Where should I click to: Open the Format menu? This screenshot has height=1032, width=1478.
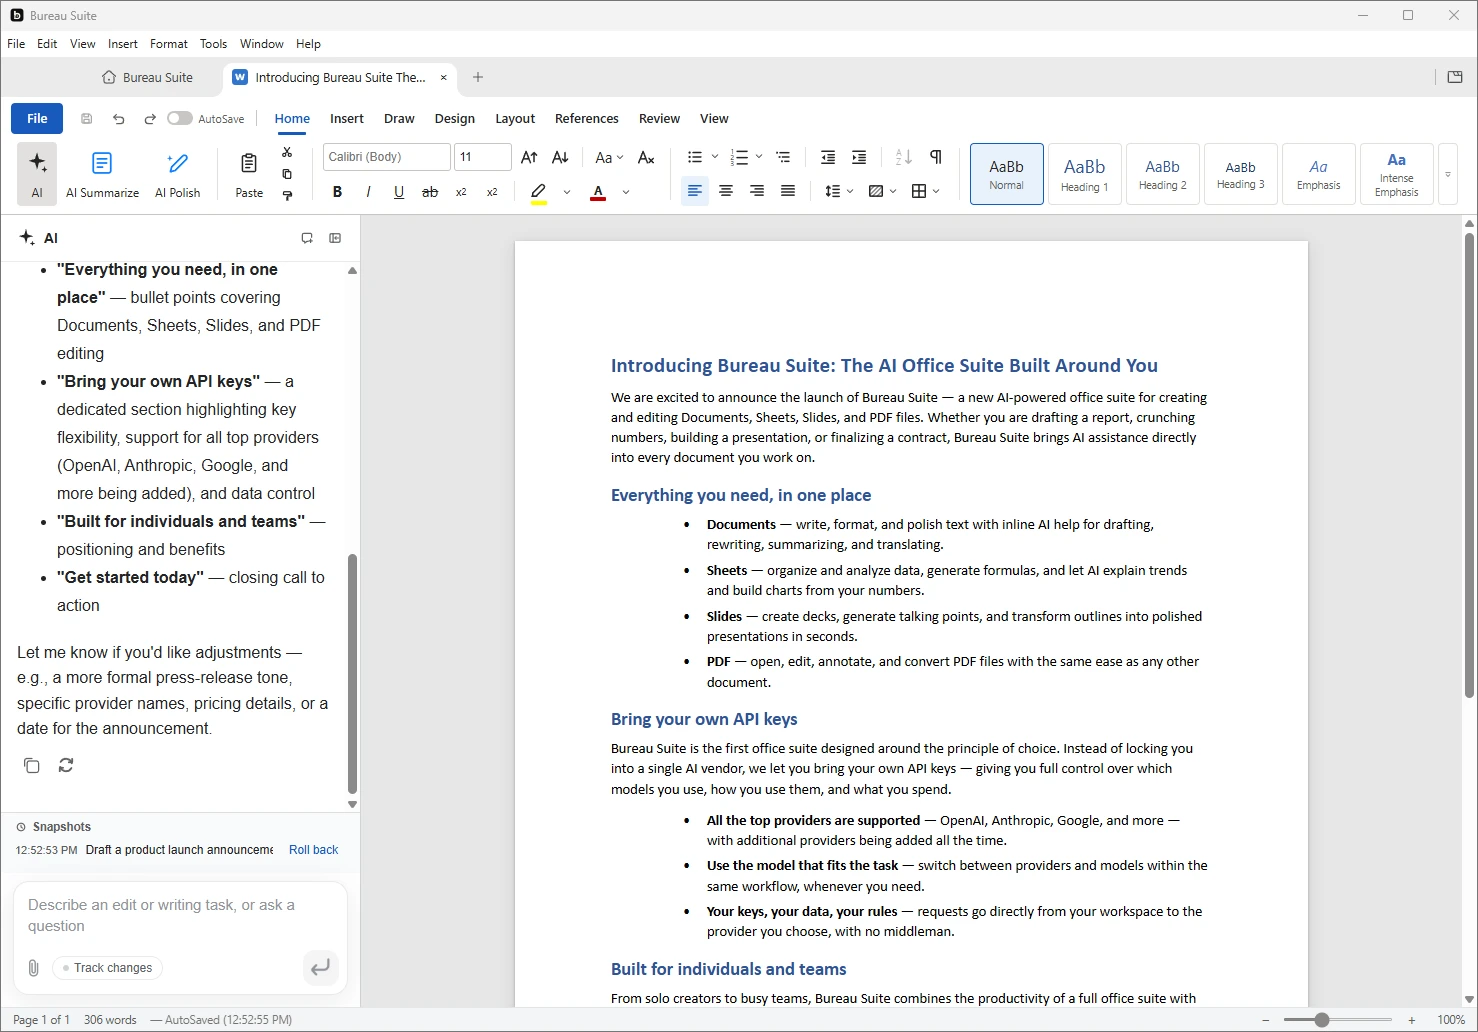point(169,44)
